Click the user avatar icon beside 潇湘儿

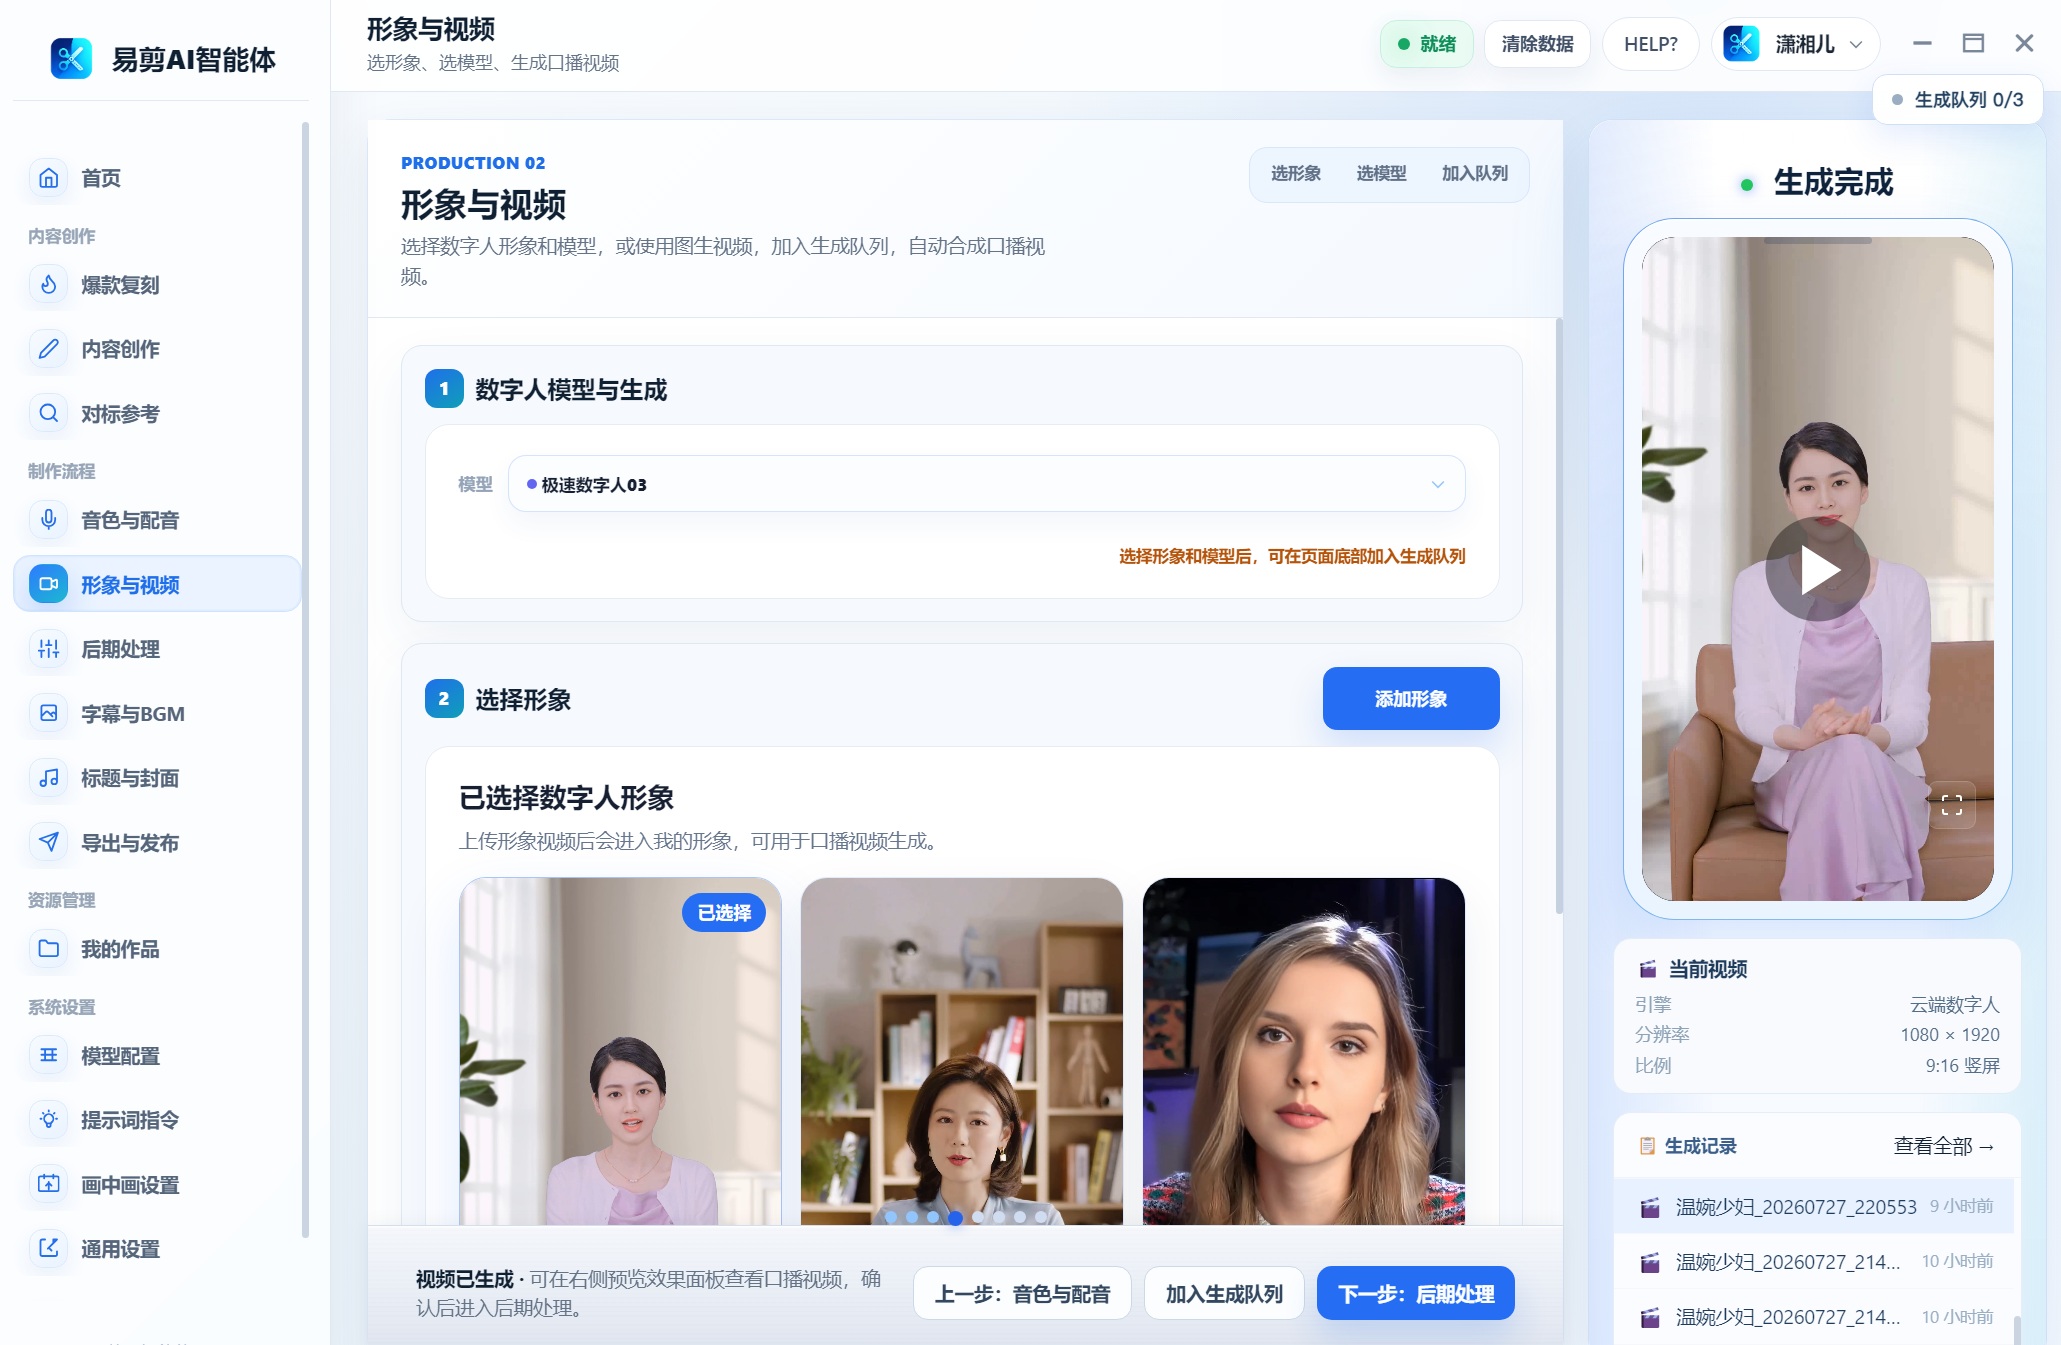1741,44
